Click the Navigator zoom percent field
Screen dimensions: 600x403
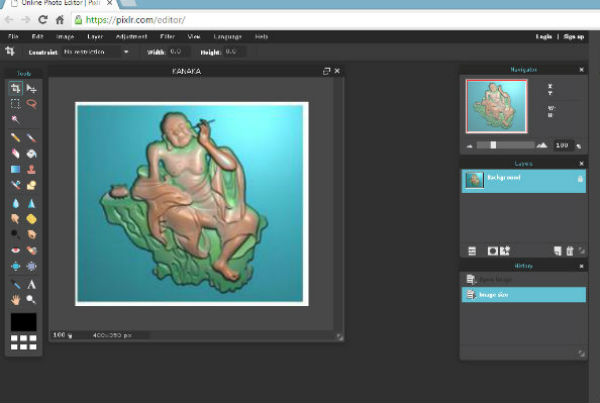point(562,145)
